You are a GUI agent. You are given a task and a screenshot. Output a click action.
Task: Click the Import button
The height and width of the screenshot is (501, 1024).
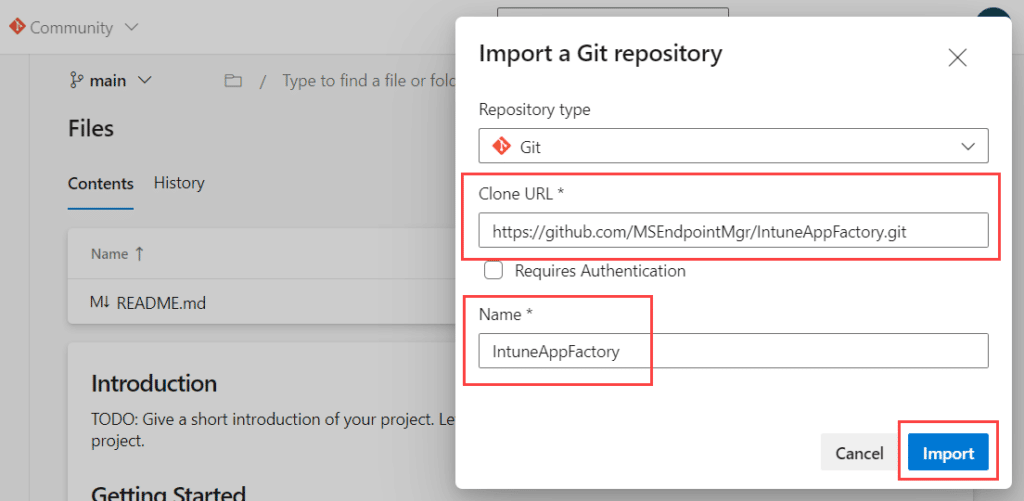pos(948,453)
